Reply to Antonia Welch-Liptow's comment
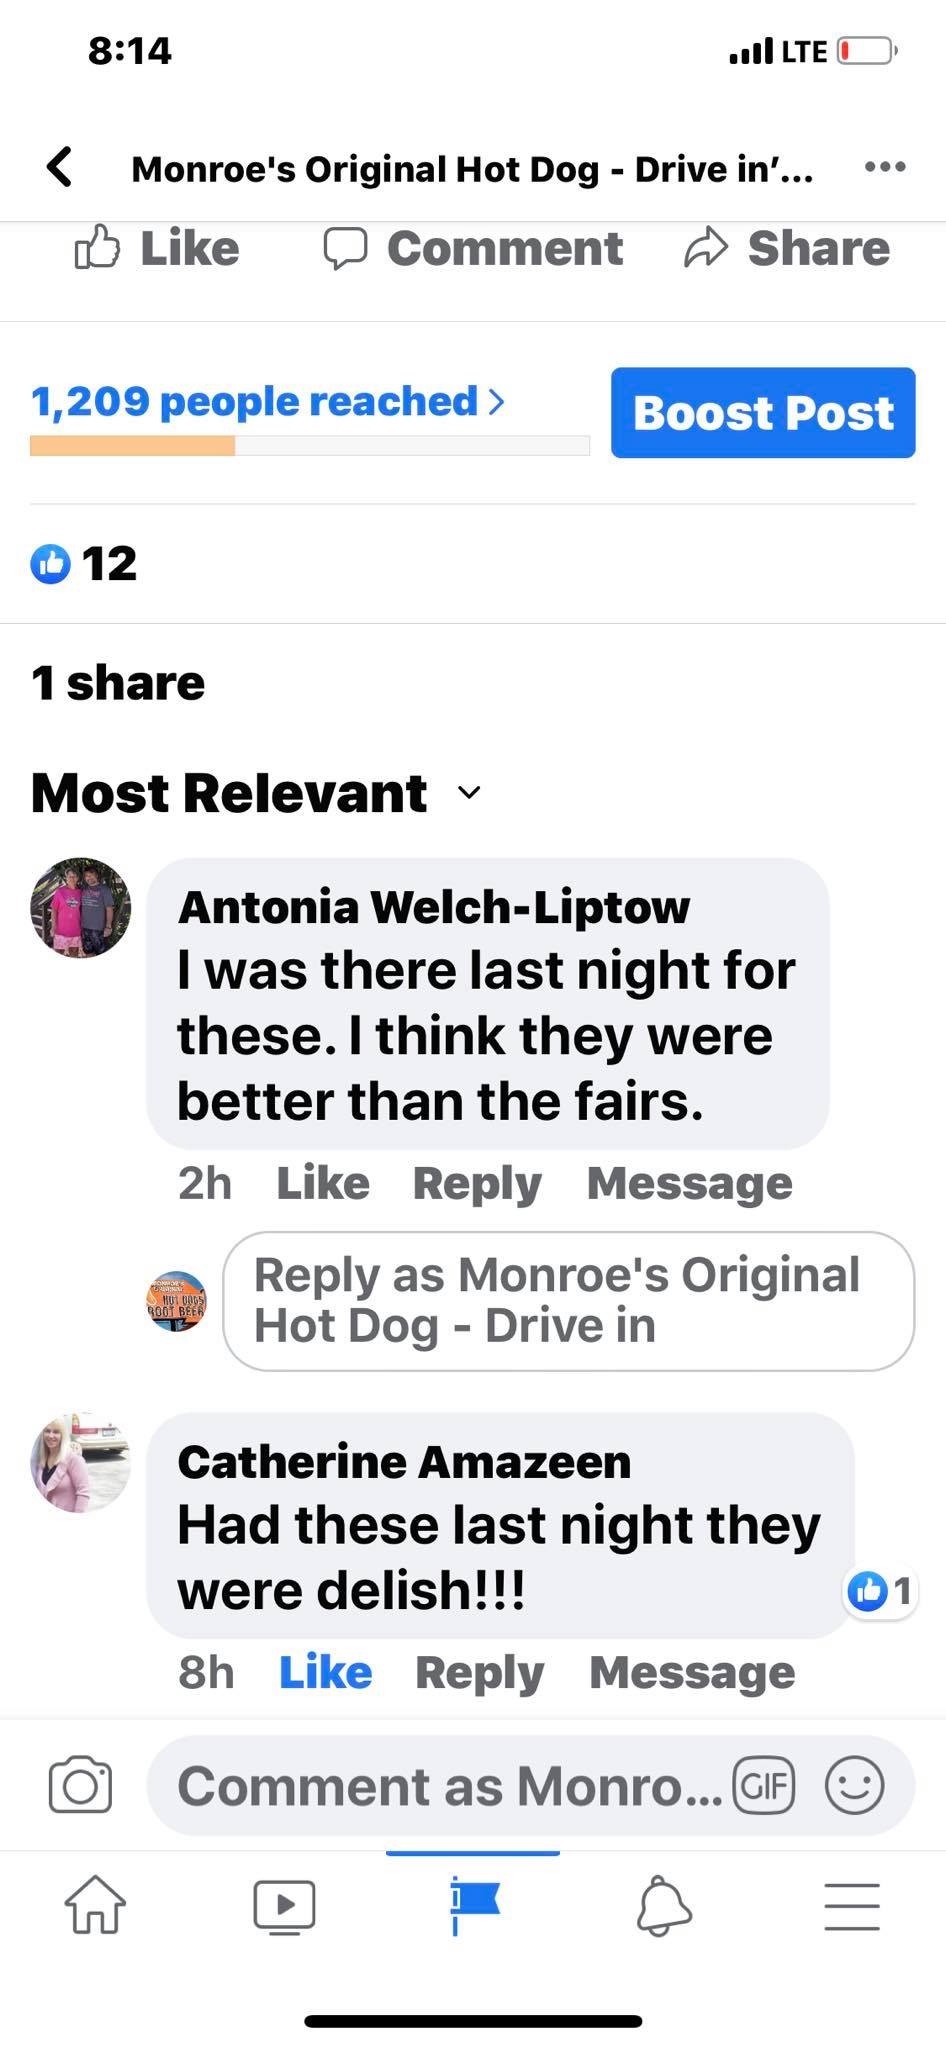Viewport: 946px width, 2048px height. tap(477, 1184)
